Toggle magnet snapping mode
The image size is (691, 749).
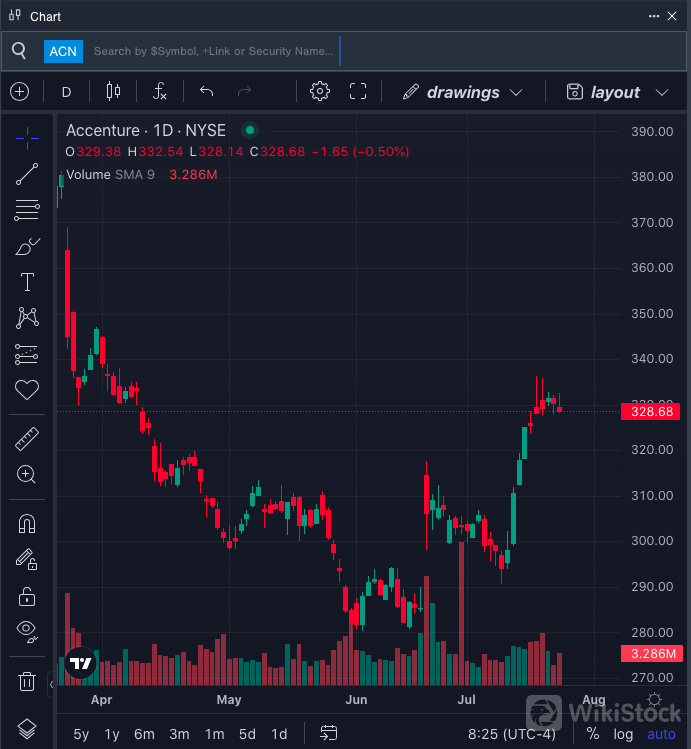(x=27, y=524)
